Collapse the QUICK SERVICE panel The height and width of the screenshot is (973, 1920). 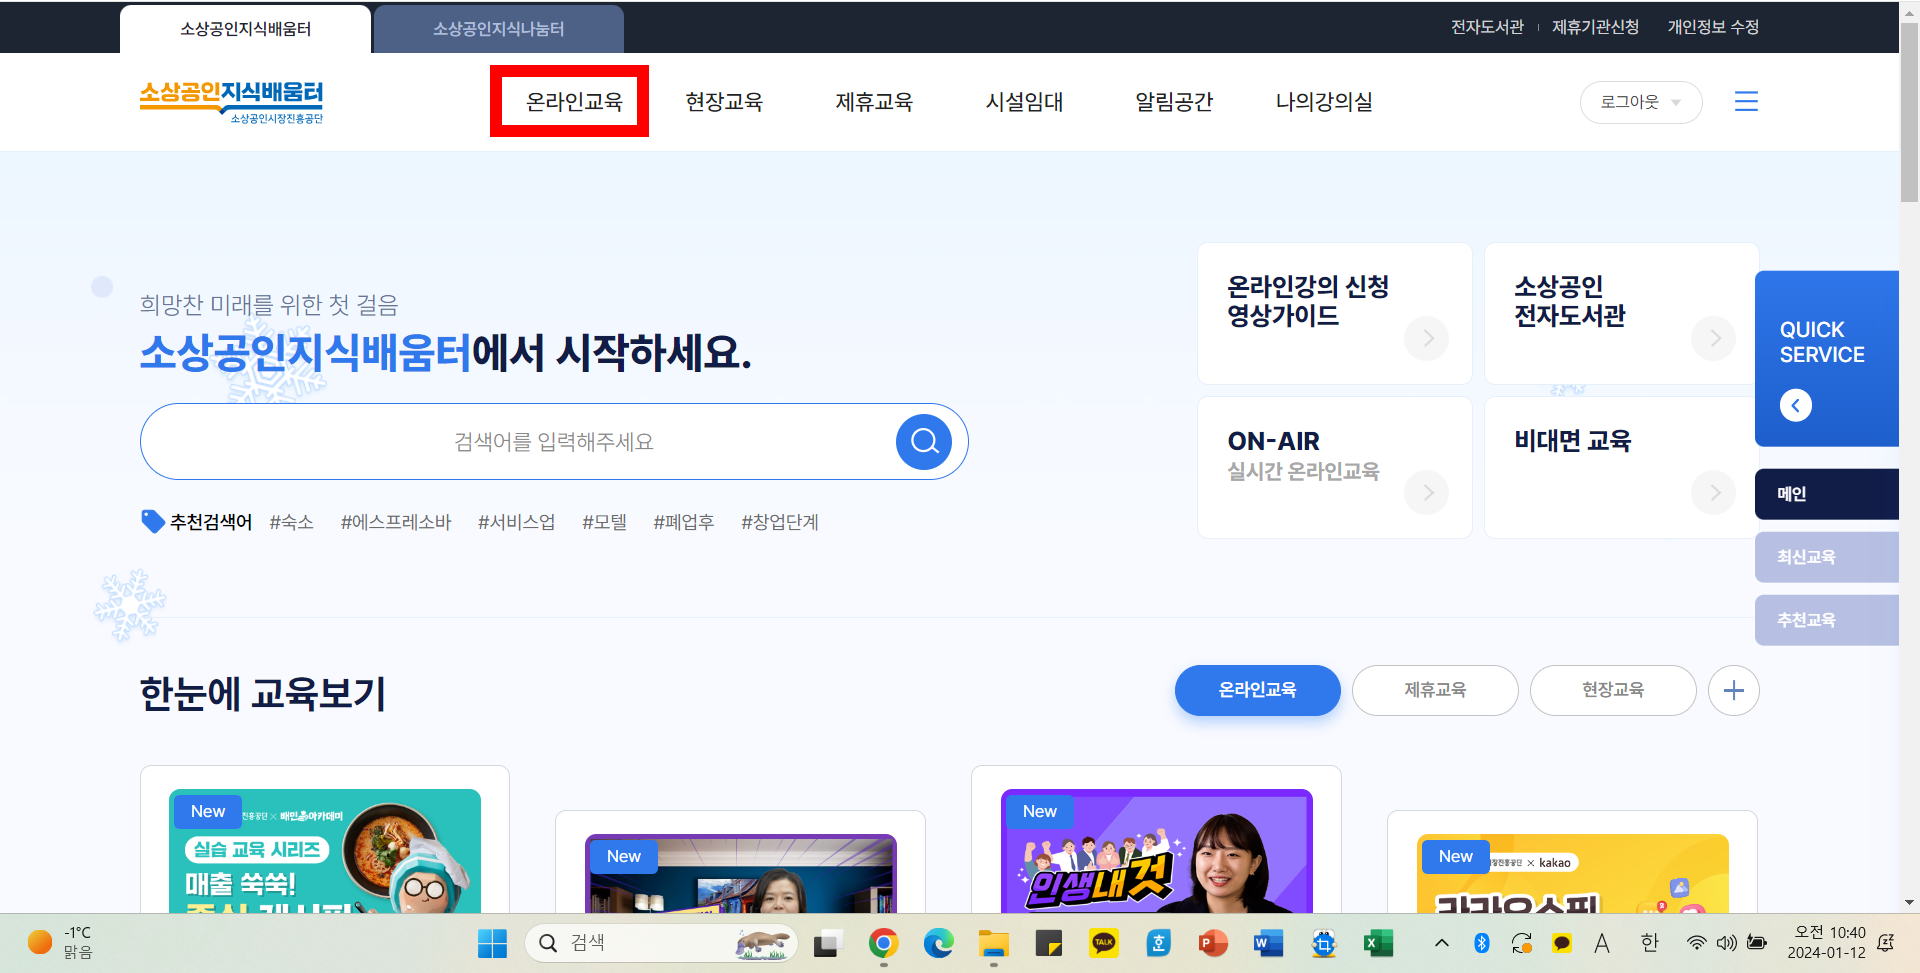point(1795,405)
